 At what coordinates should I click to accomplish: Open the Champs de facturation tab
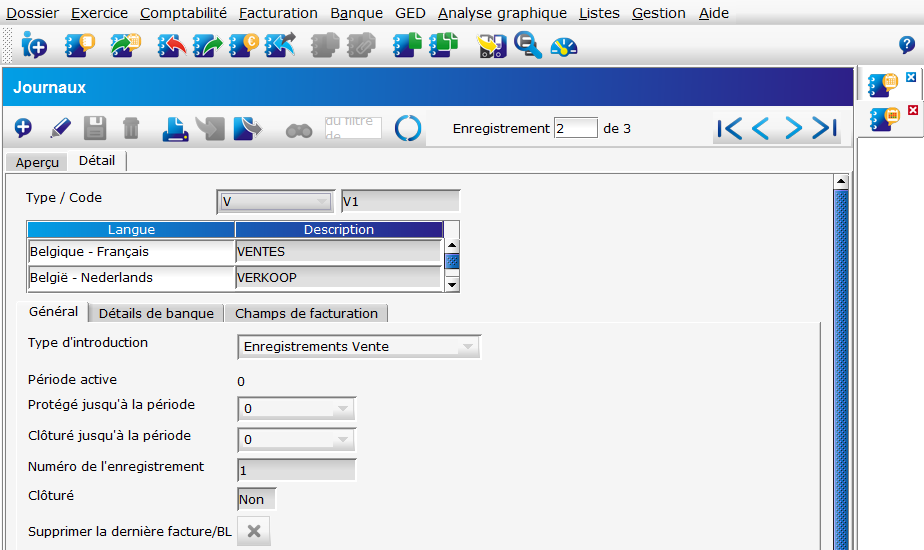point(306,313)
